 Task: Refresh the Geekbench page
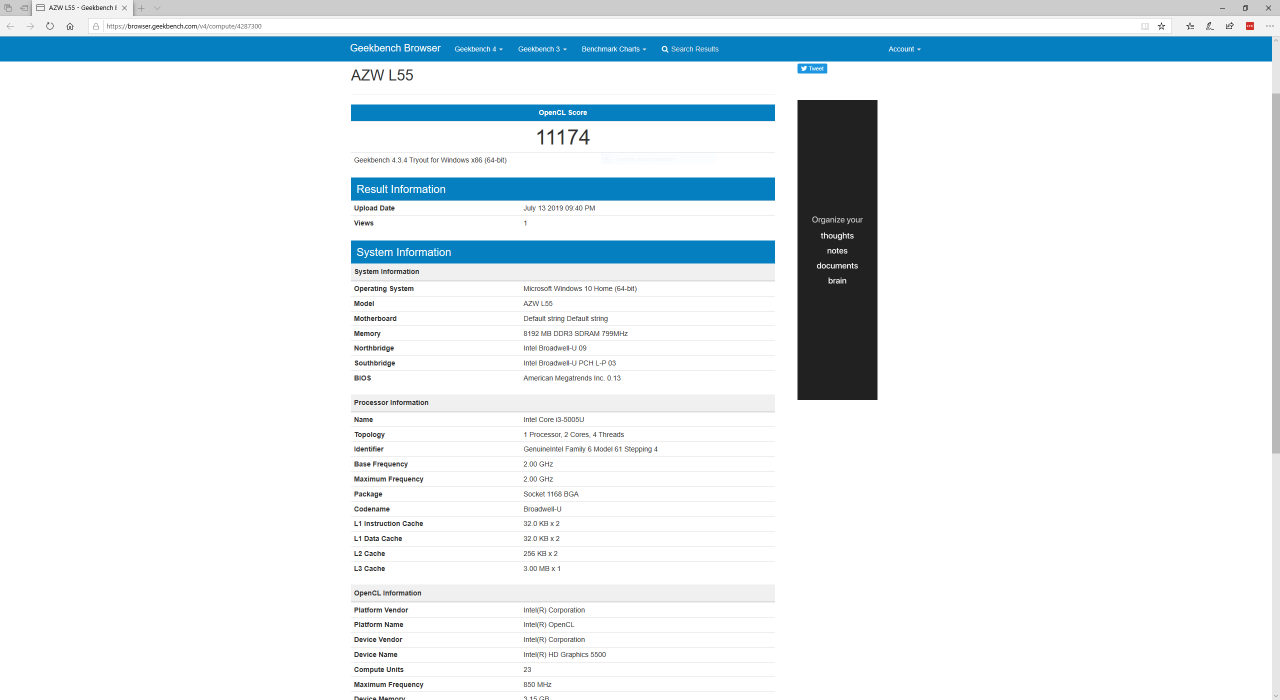pyautogui.click(x=50, y=26)
